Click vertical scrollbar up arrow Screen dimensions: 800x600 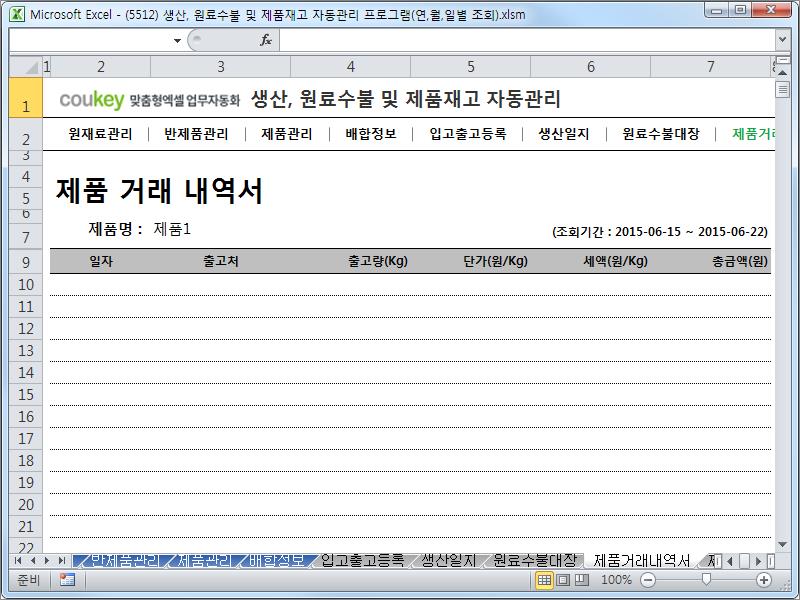[782, 73]
